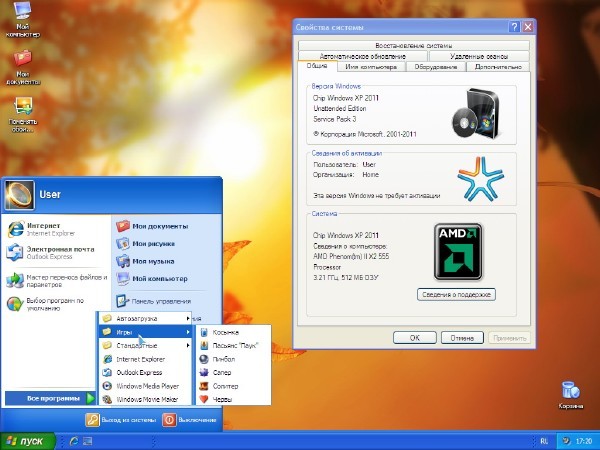600x450 pixels.
Task: Switch to Восстановление системы tab
Action: (413, 46)
